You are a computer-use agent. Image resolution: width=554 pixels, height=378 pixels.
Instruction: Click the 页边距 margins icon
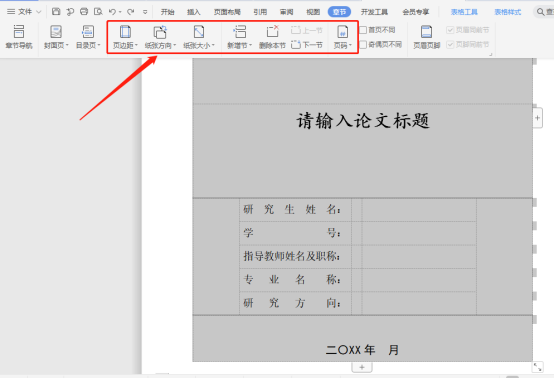tap(125, 32)
